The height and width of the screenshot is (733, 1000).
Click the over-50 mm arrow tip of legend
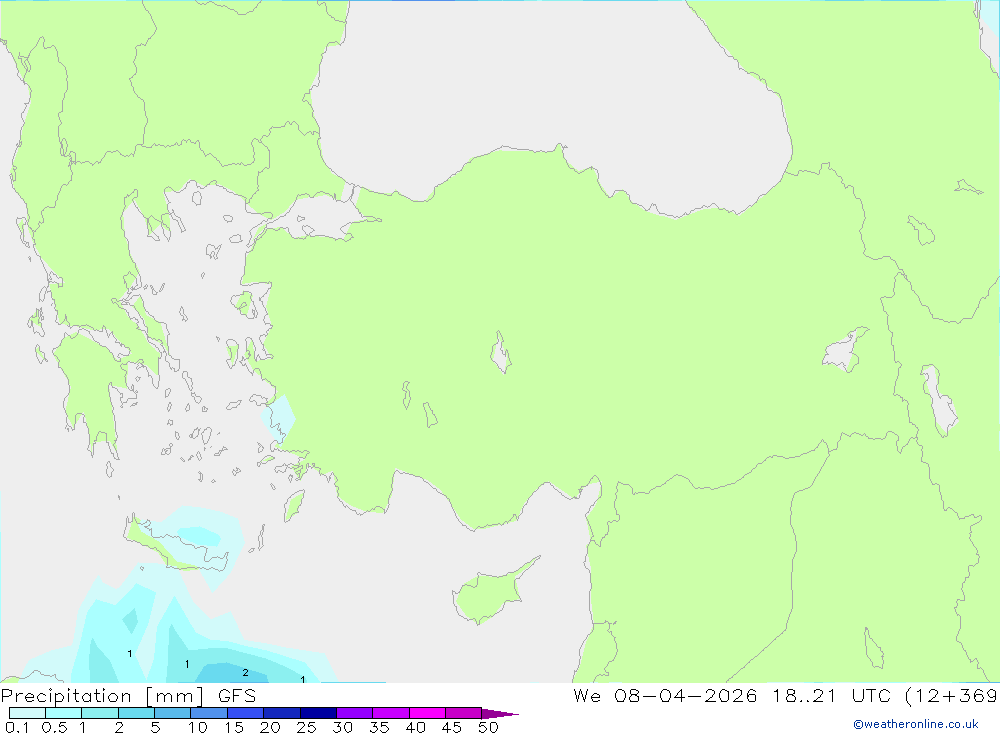click(x=499, y=713)
